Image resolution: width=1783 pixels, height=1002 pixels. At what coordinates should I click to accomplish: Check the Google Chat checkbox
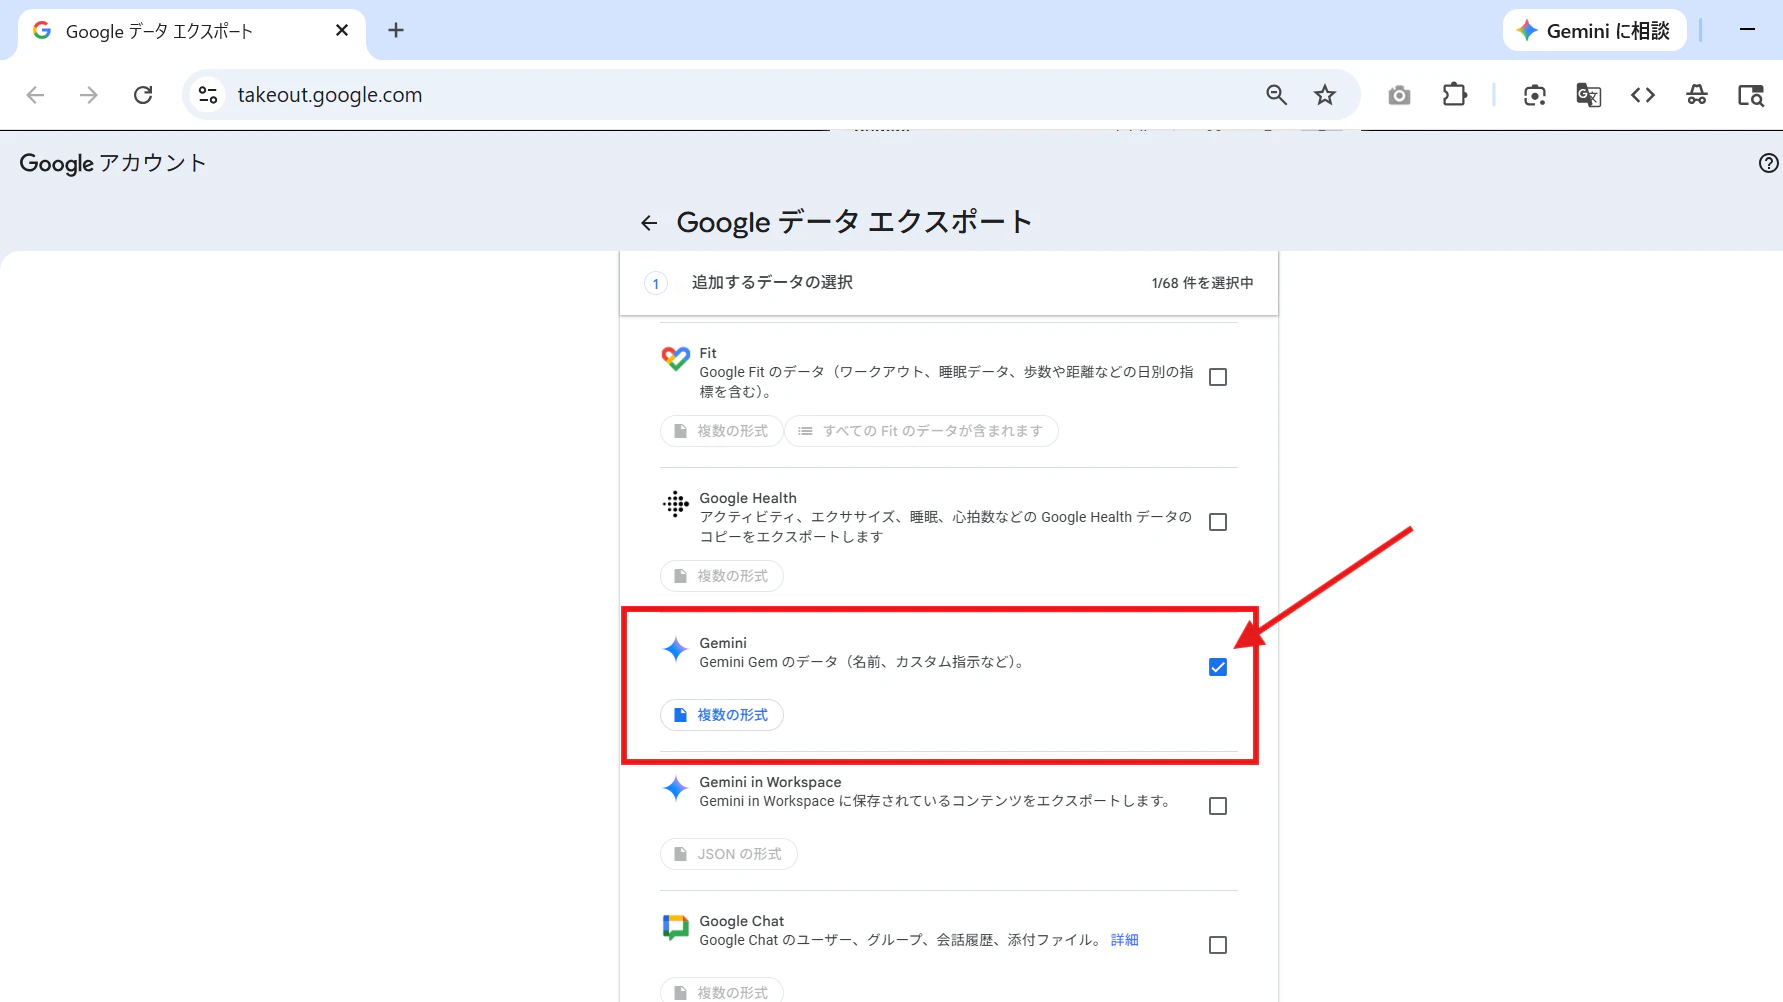click(x=1218, y=945)
